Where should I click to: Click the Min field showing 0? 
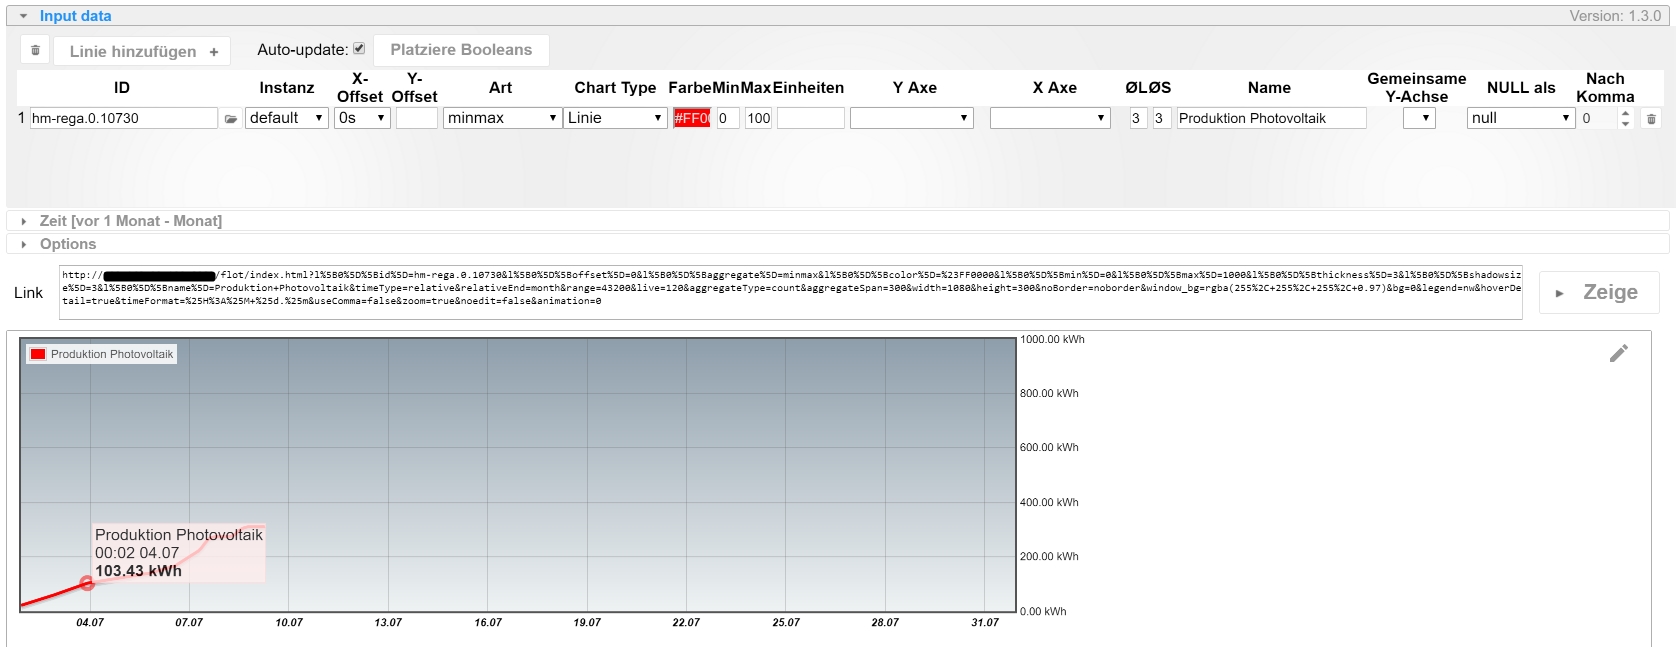[728, 118]
